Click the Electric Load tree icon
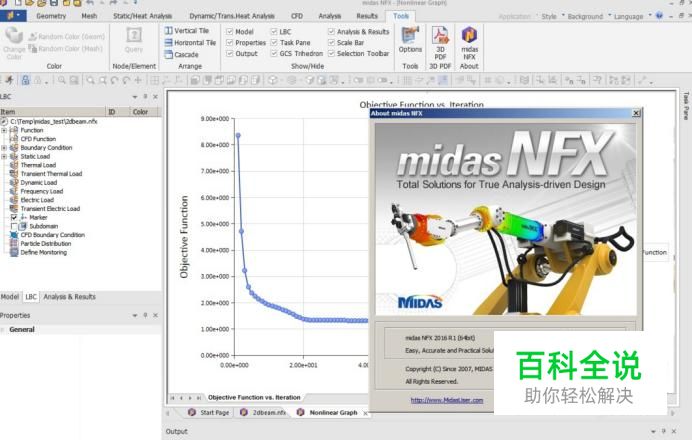692x440 pixels. tap(14, 199)
